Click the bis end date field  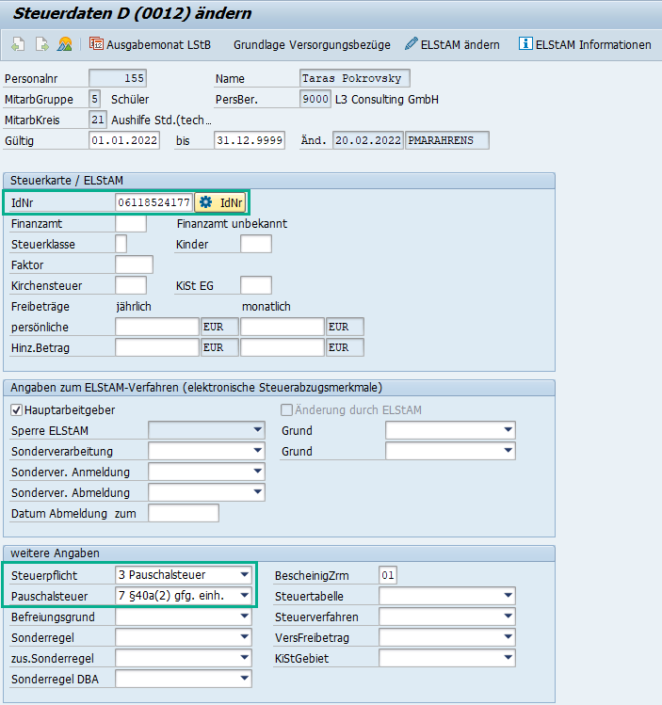(x=250, y=140)
